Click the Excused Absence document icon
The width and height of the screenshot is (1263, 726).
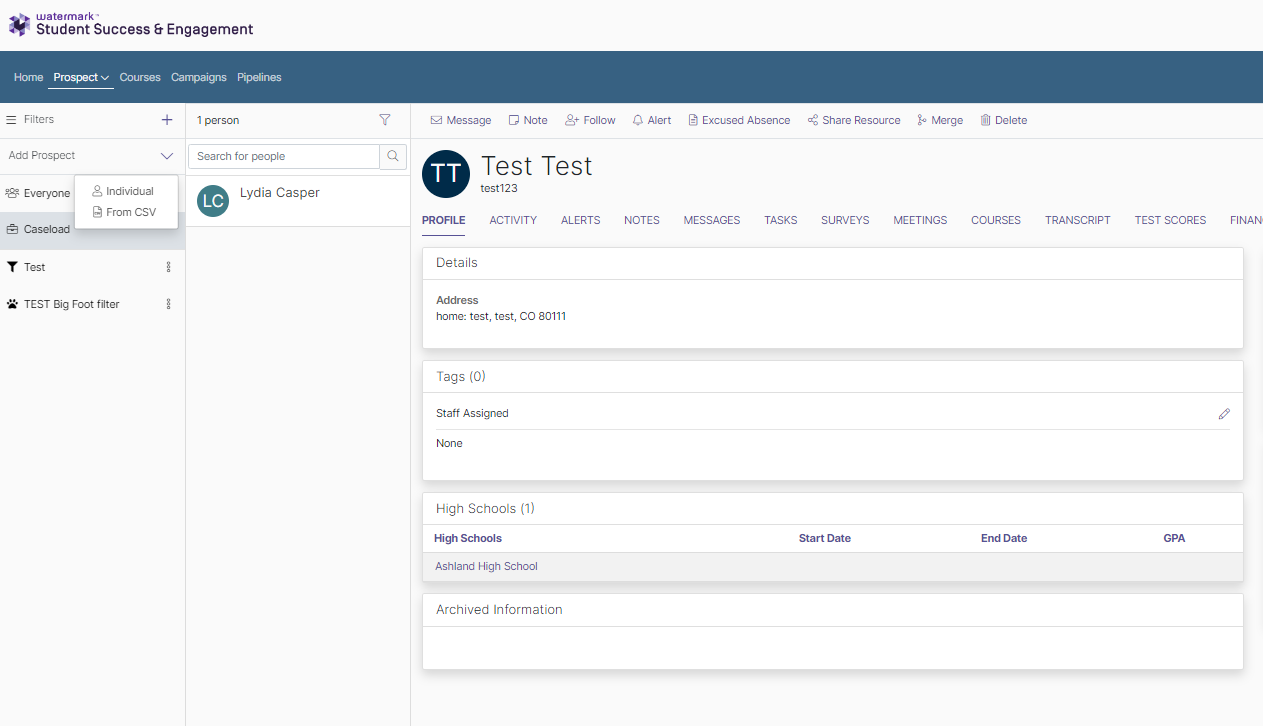point(693,120)
